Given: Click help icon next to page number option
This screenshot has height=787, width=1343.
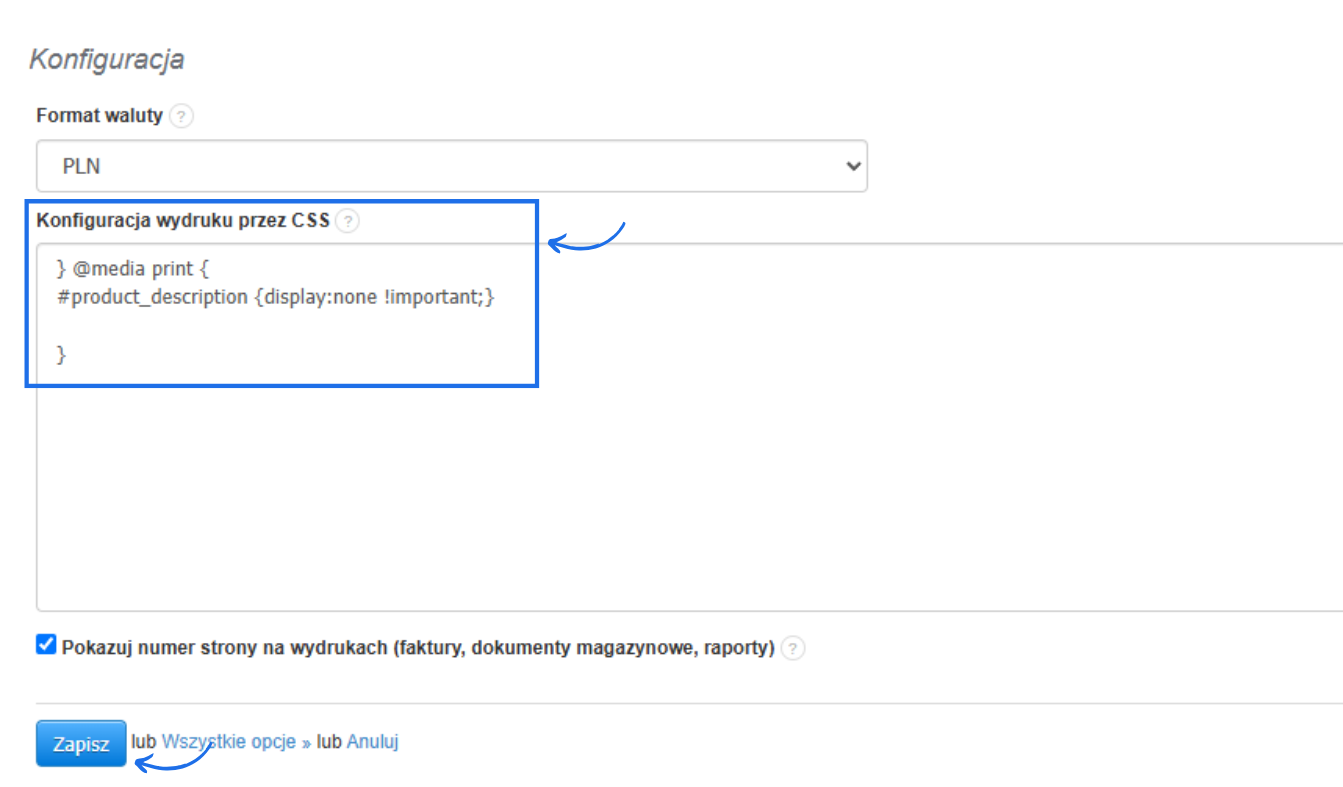Looking at the screenshot, I should click(x=793, y=648).
